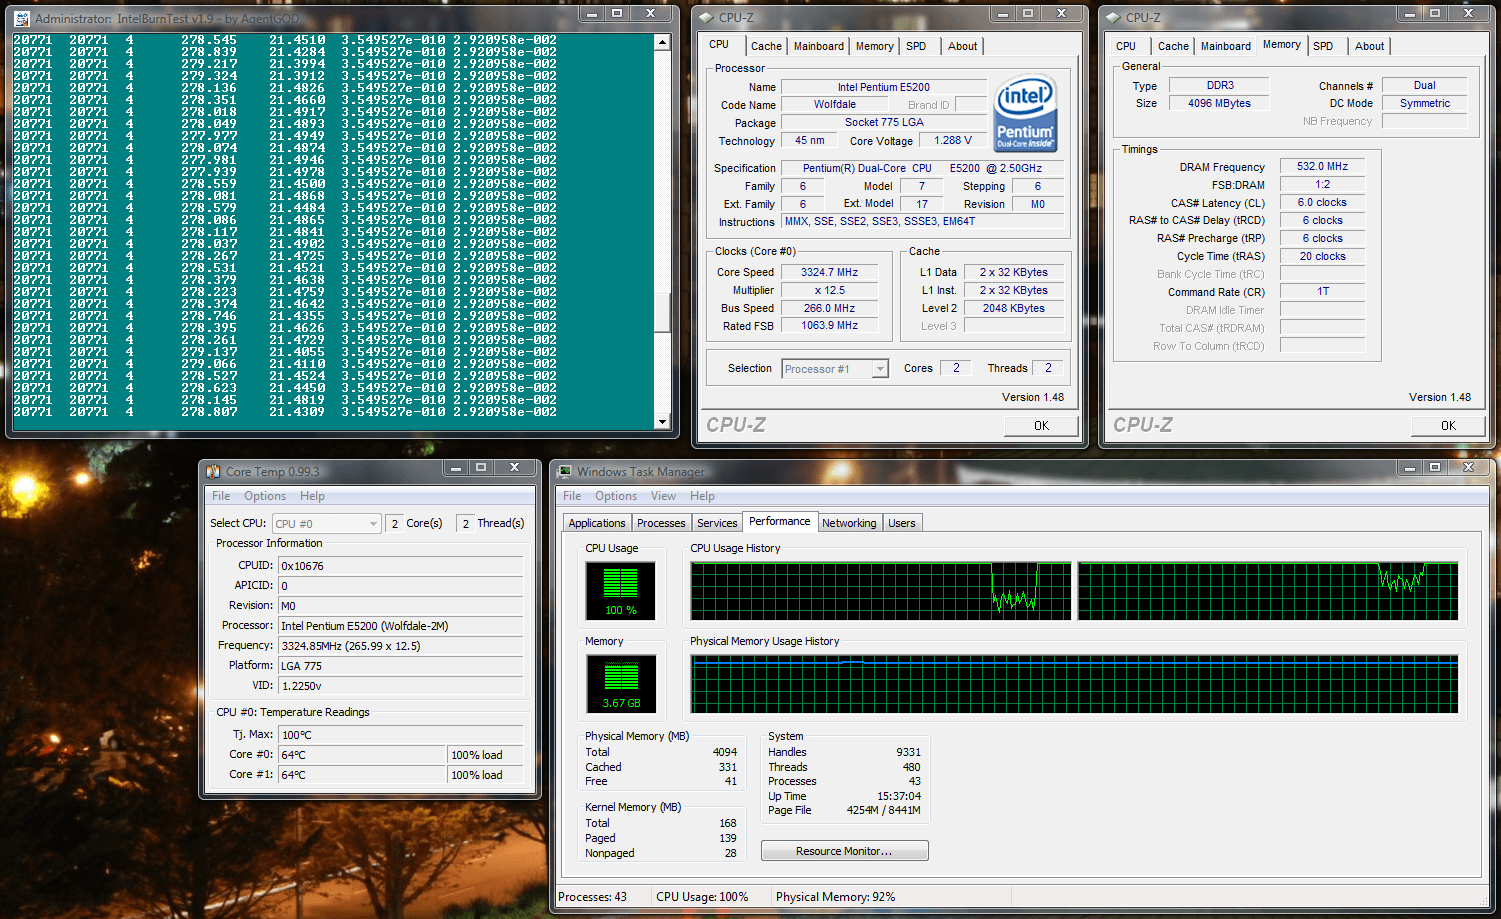Click the 'x 12.5' multiplier value
The width and height of the screenshot is (1501, 919).
pyautogui.click(x=829, y=290)
